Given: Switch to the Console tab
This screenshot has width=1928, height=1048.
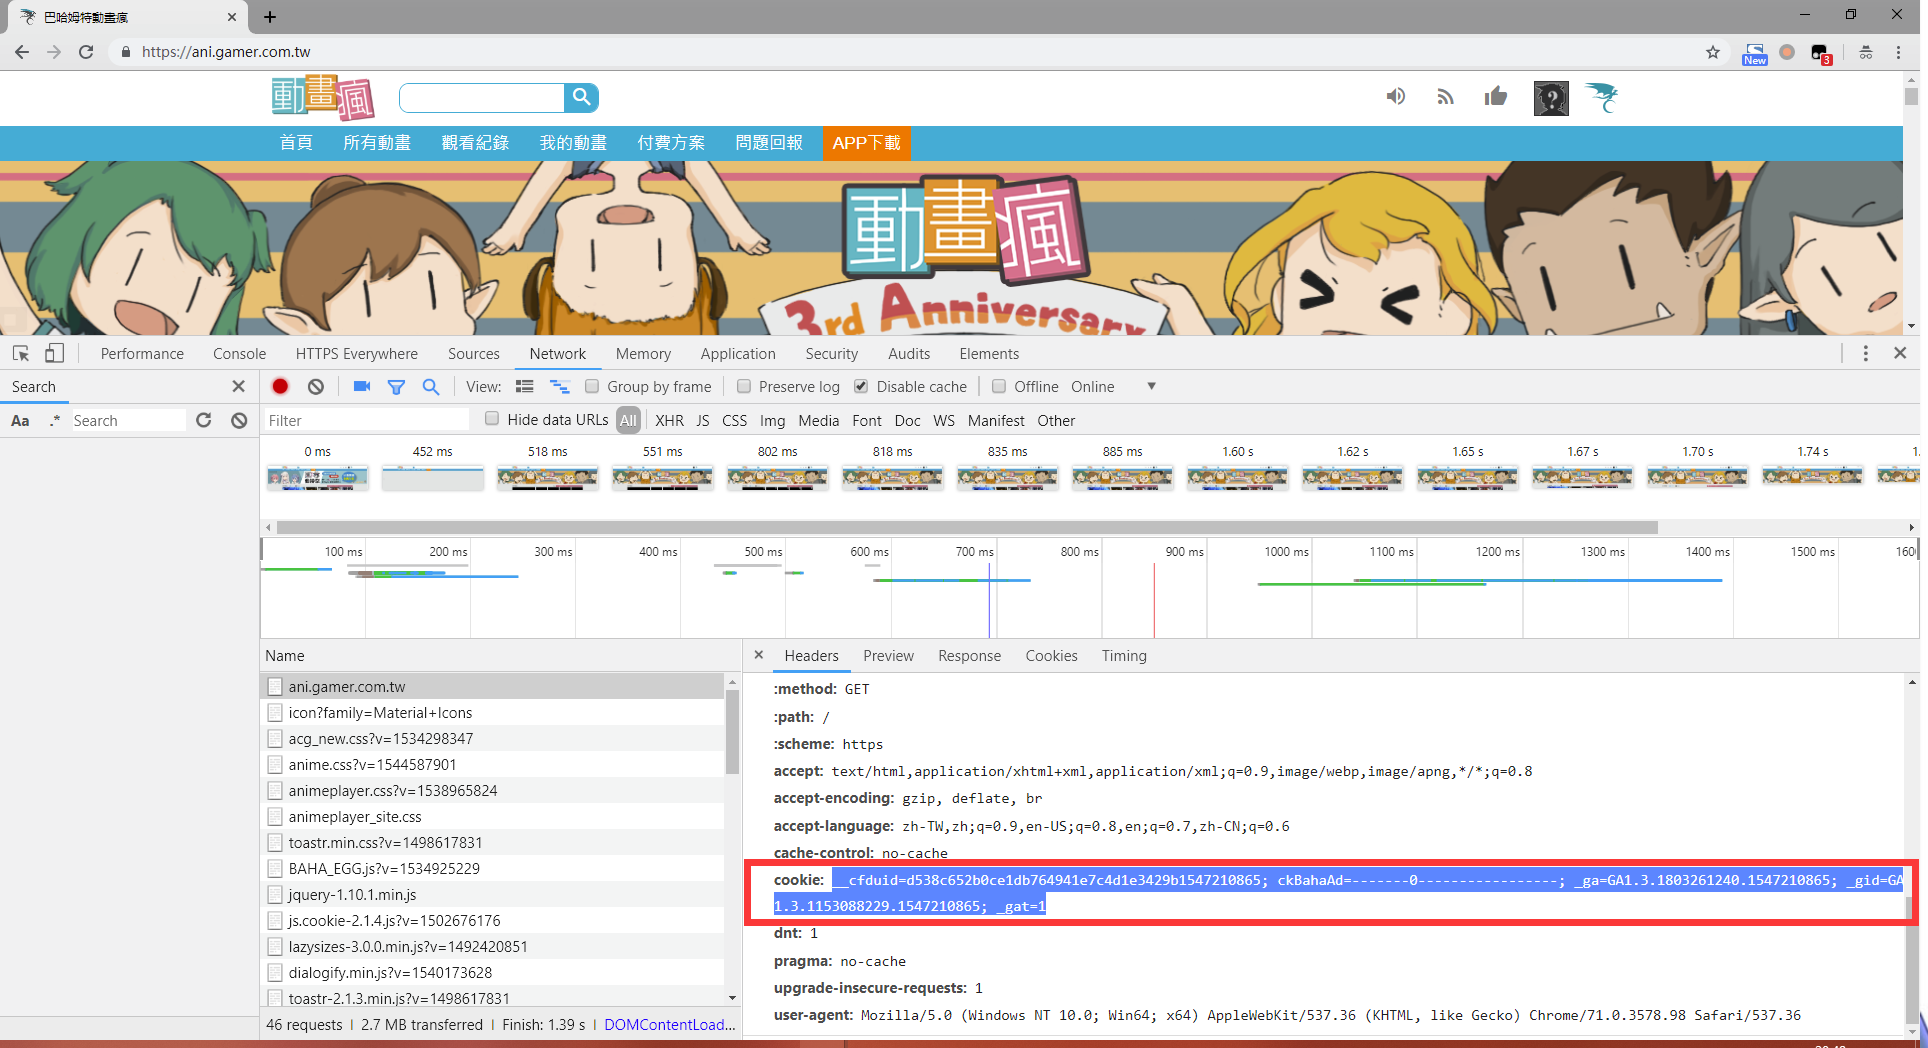Looking at the screenshot, I should (239, 354).
